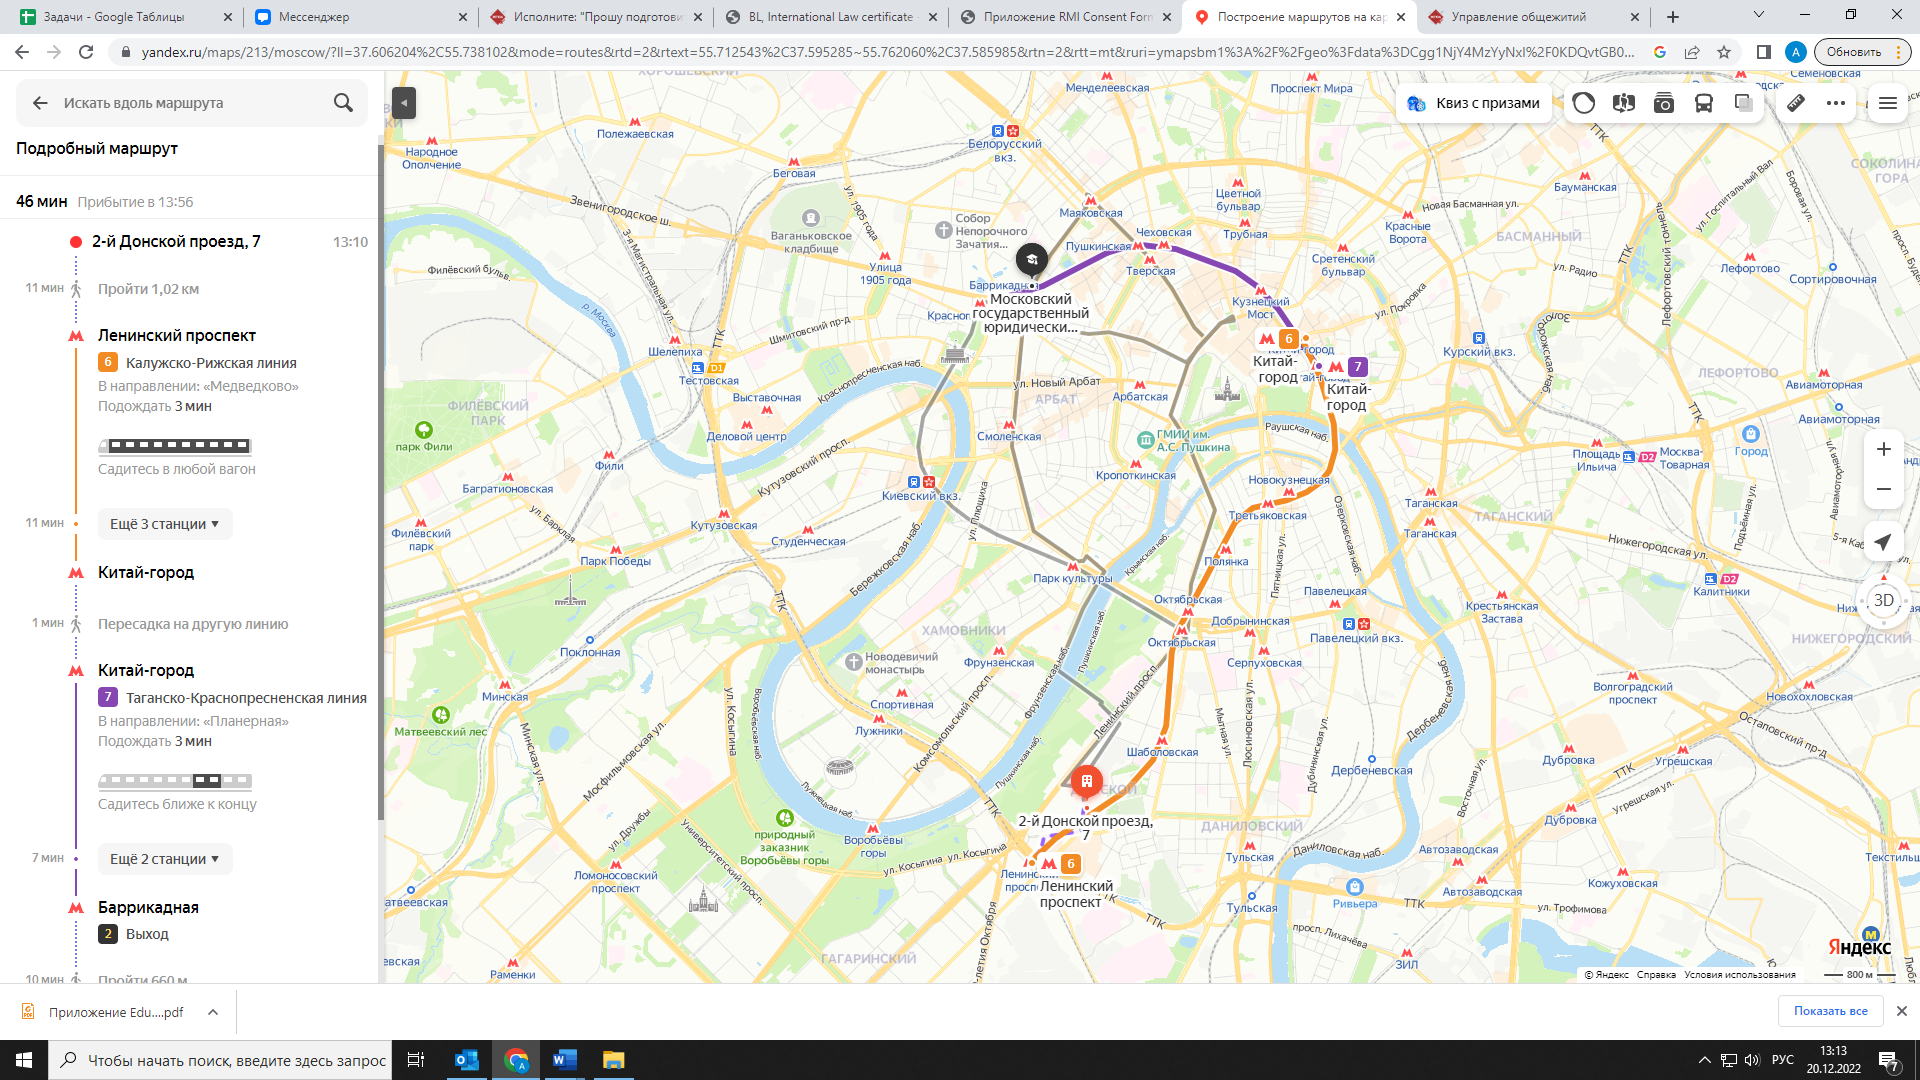
Task: Expand 'Ещё 2 станции' list
Action: 165,859
